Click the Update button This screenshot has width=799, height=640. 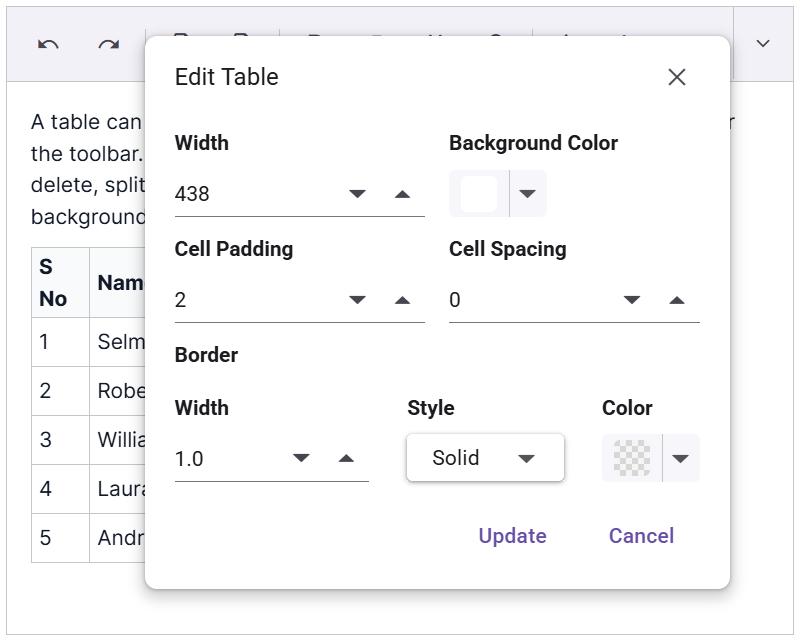tap(513, 536)
